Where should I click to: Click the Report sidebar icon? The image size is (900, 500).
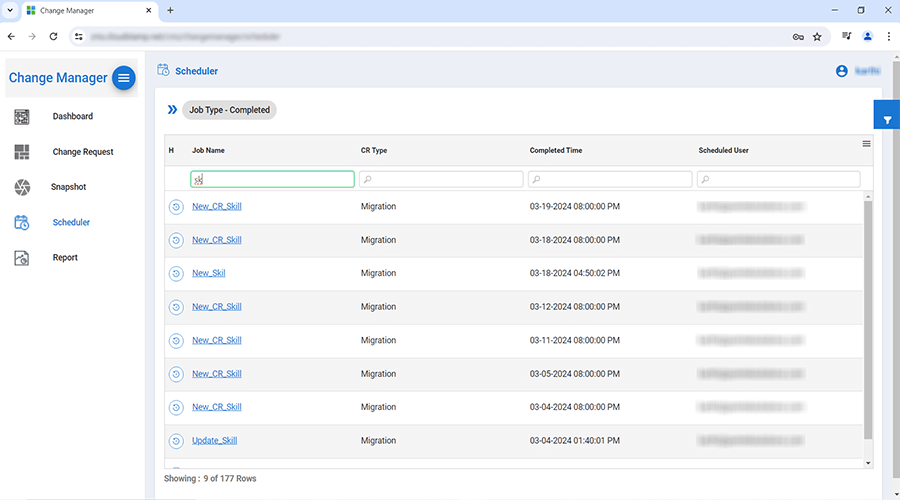point(22,258)
